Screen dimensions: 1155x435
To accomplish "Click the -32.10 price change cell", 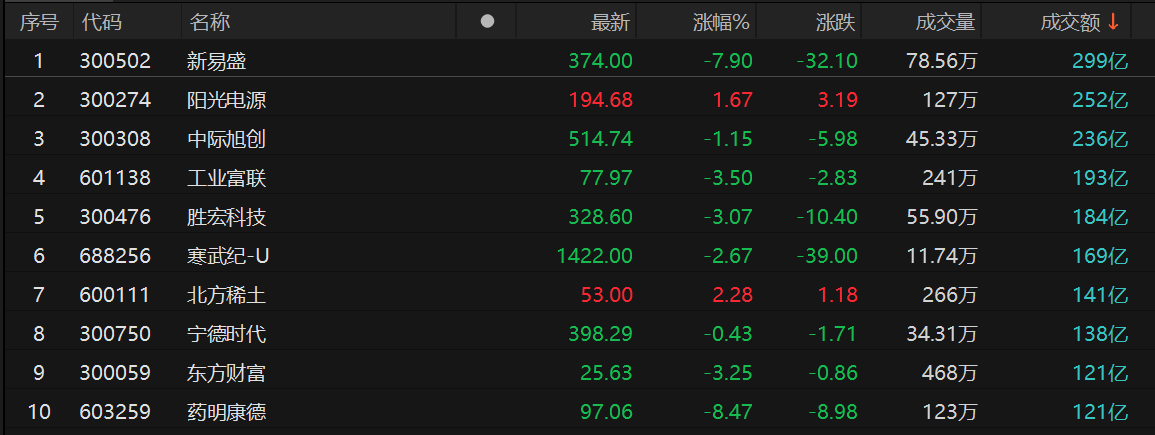I will pos(827,61).
